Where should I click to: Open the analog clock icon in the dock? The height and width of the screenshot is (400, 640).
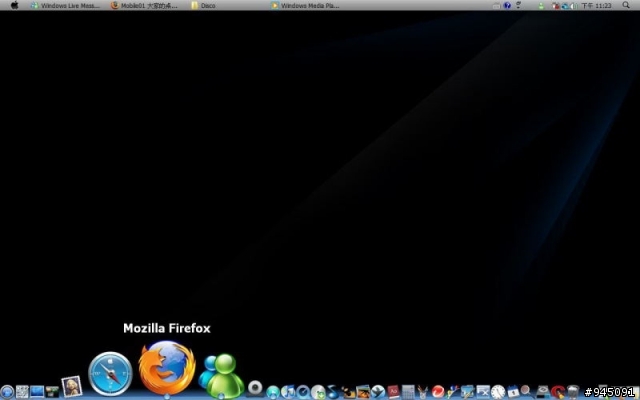498,392
